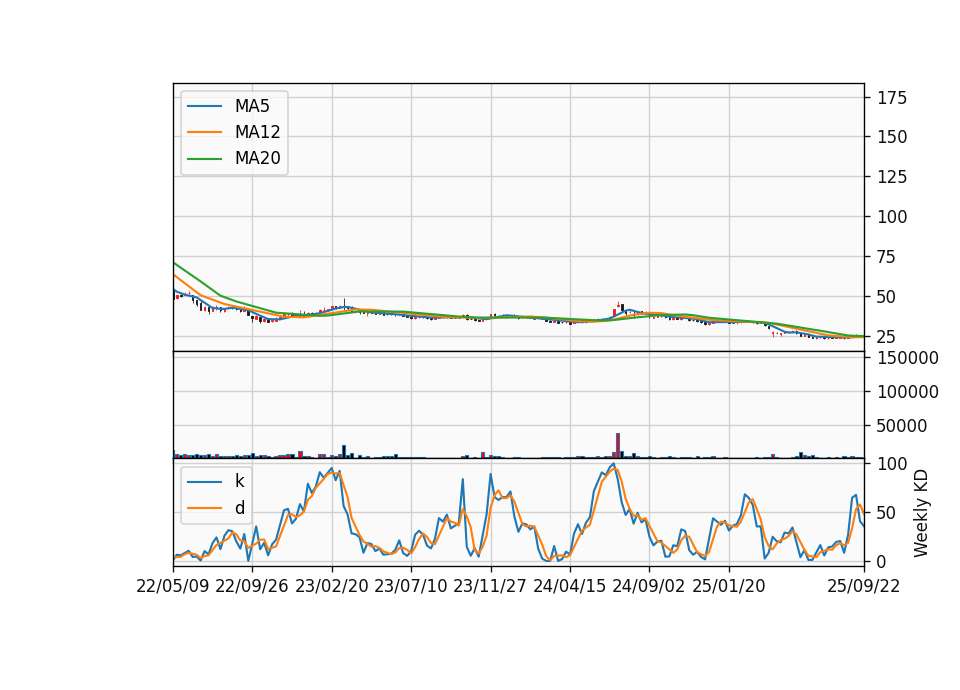960x690 pixels.
Task: Click the MA20 legend label
Action: pos(257,159)
